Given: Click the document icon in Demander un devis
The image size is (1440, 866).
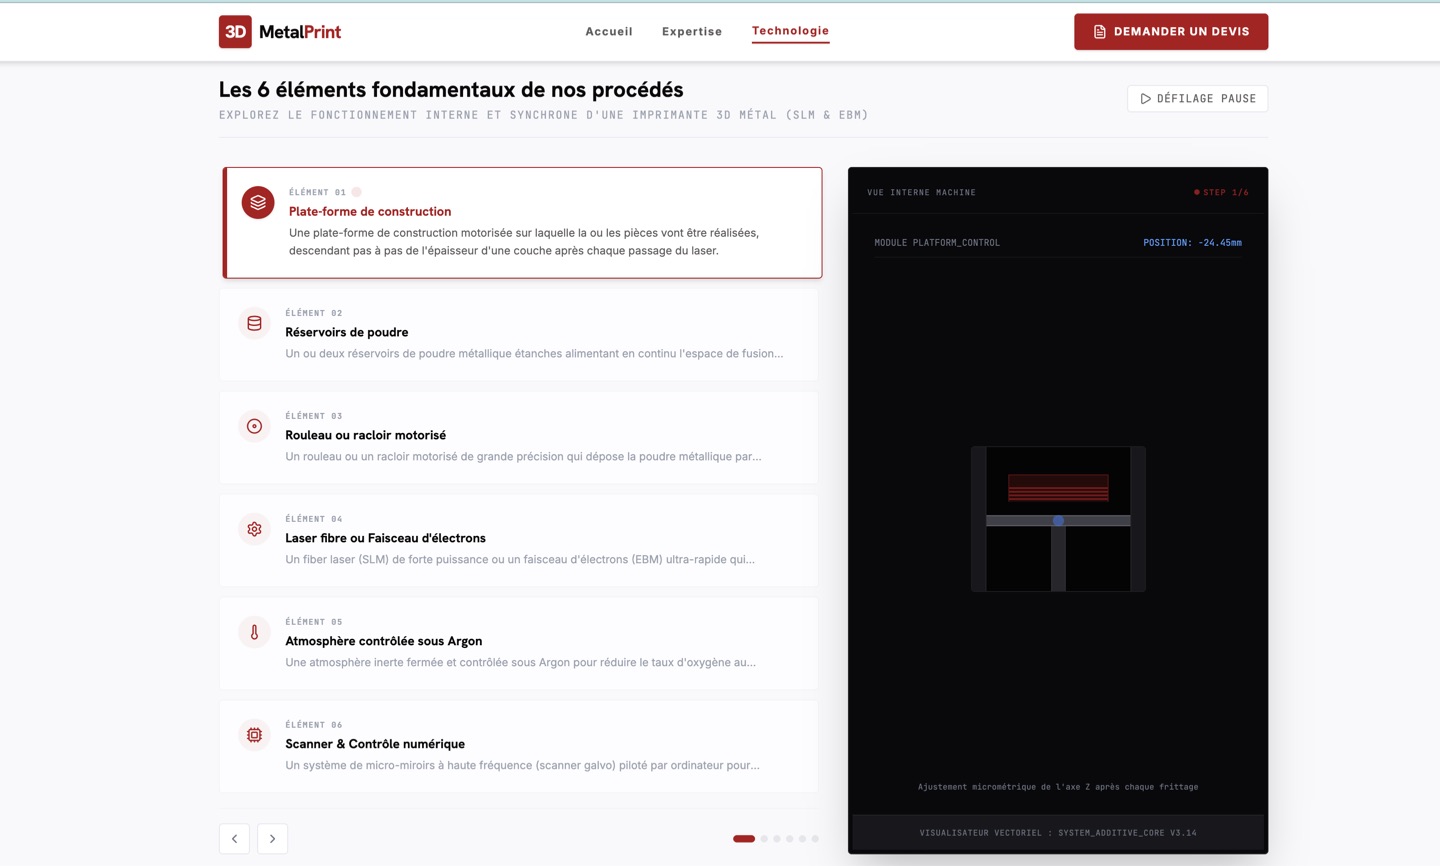Looking at the screenshot, I should click(1100, 32).
